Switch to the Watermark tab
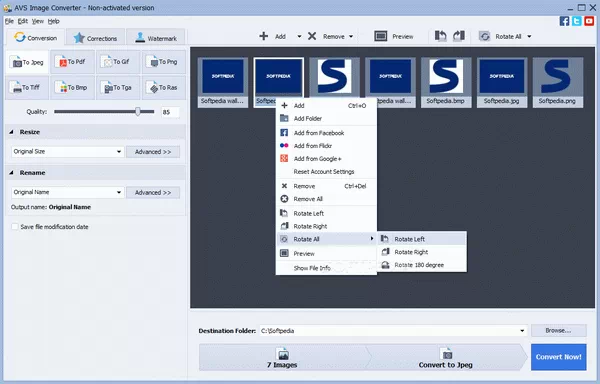Viewport: 600px width, 384px height. click(156, 38)
